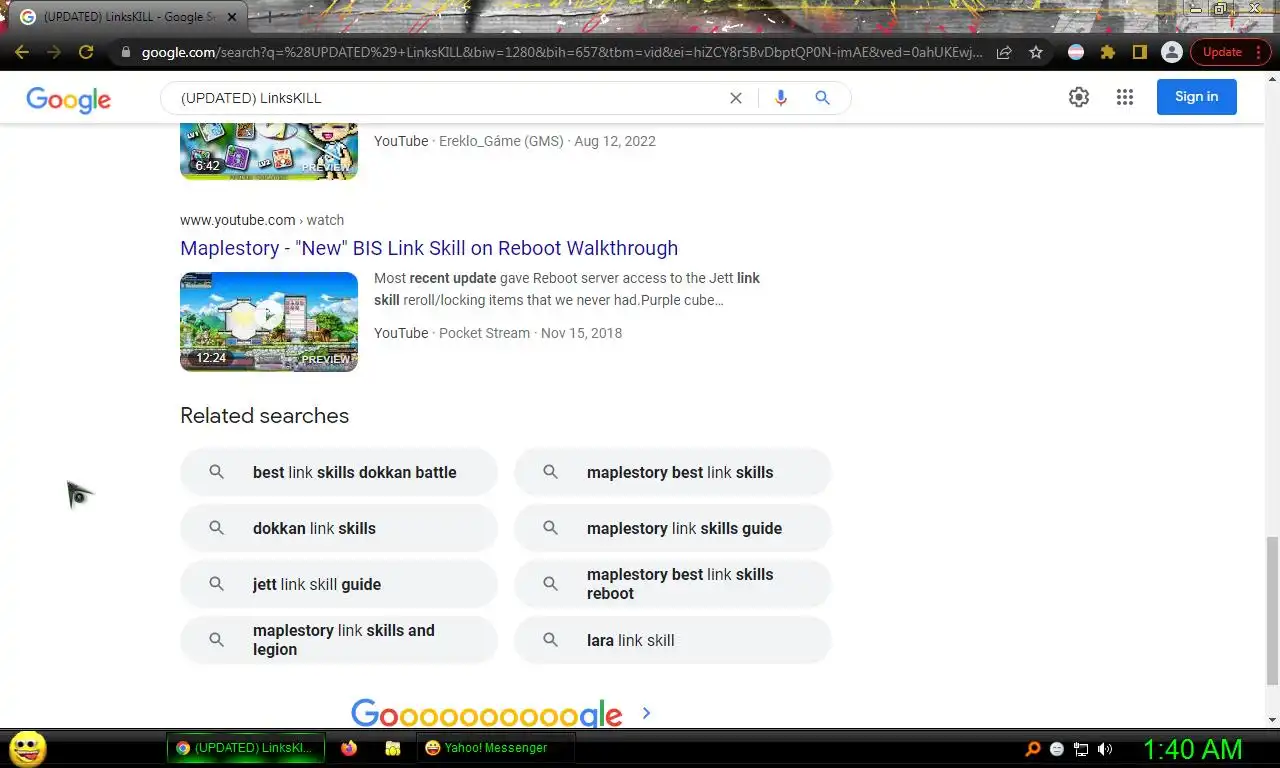Close the LinksKILL Google Search tab

point(232,17)
